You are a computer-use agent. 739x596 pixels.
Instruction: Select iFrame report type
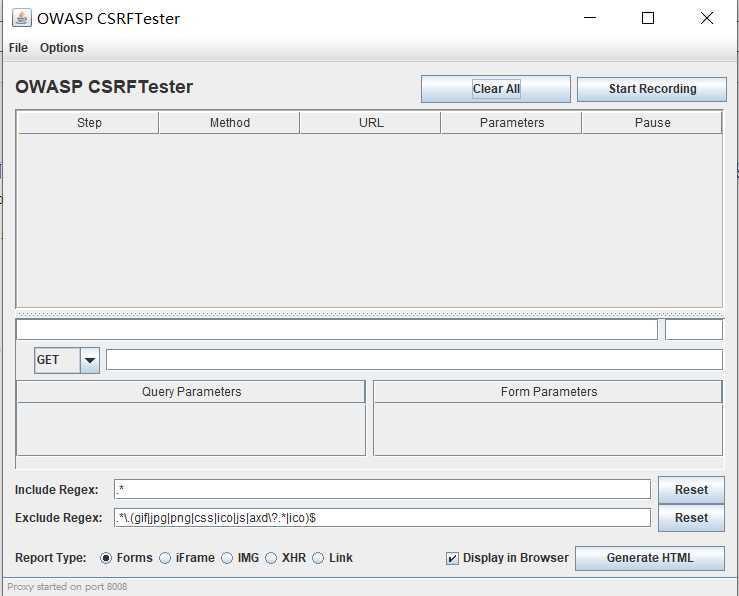[187, 558]
